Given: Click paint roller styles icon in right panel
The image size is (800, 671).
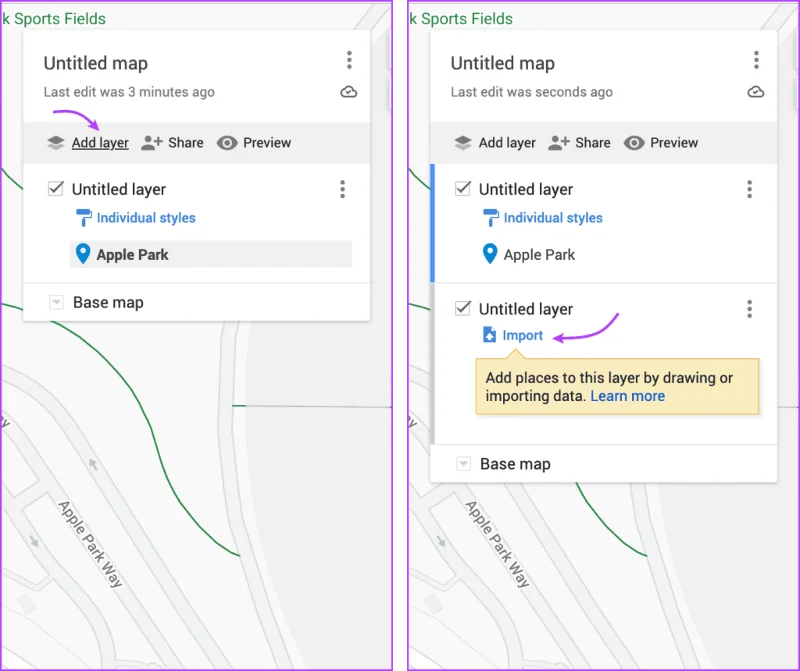Looking at the screenshot, I should 491,218.
